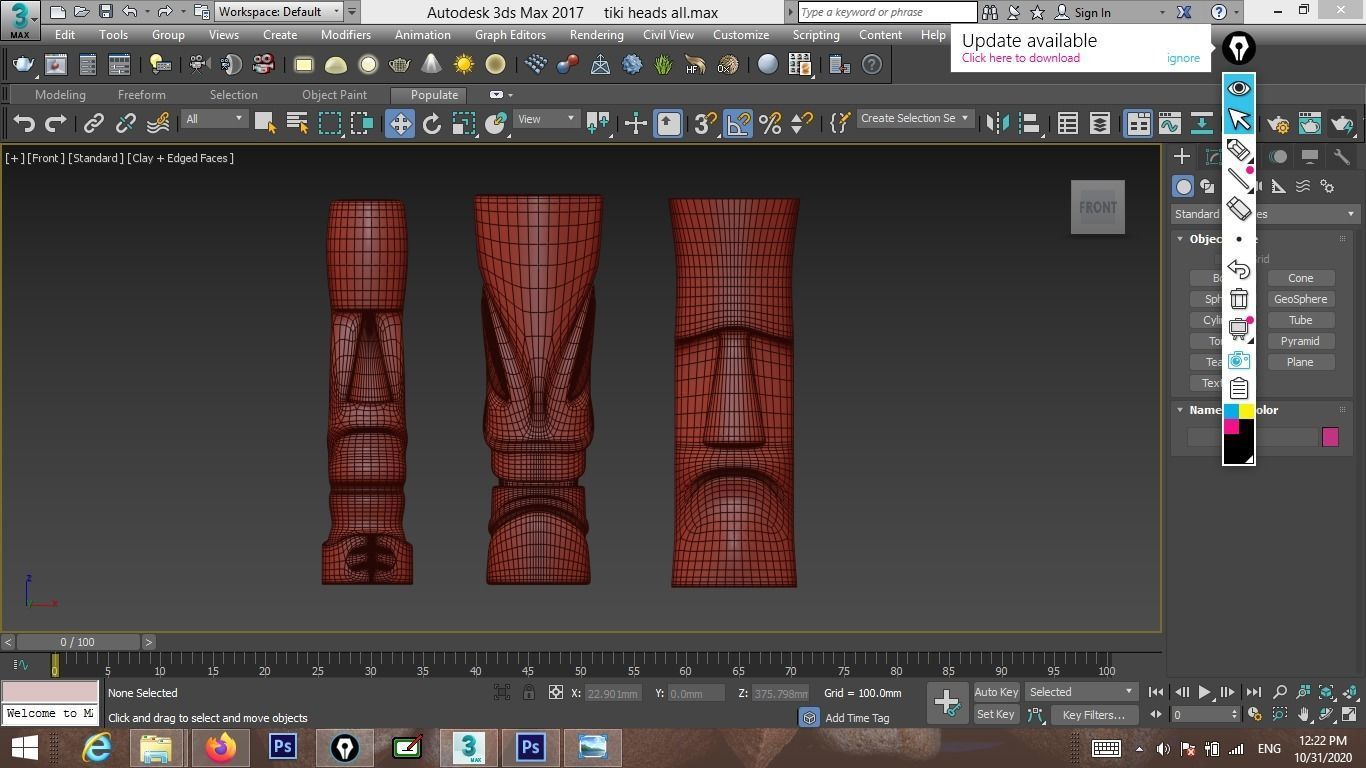
Task: Open the Curve Editor icon
Action: click(1170, 123)
